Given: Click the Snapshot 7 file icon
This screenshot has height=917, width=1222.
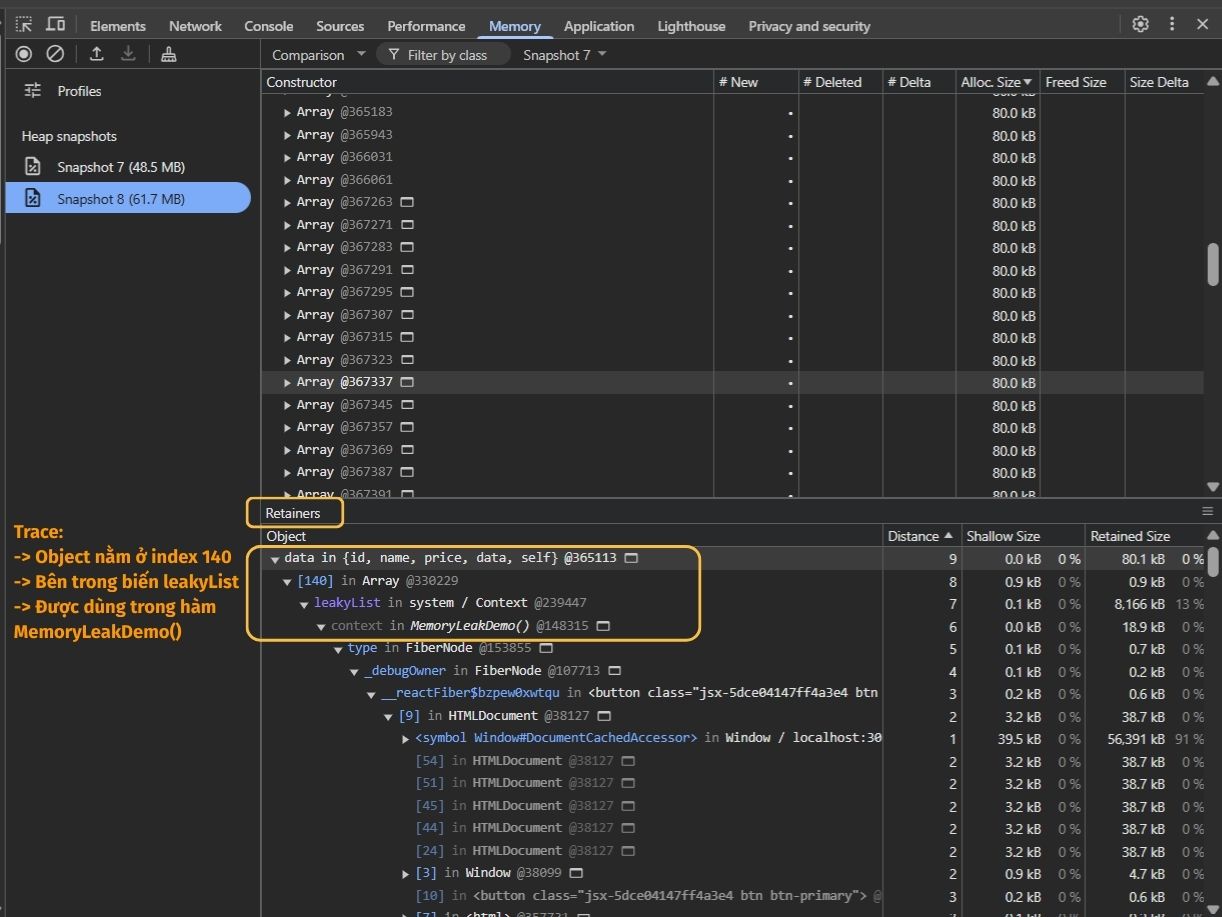Looking at the screenshot, I should pos(33,167).
